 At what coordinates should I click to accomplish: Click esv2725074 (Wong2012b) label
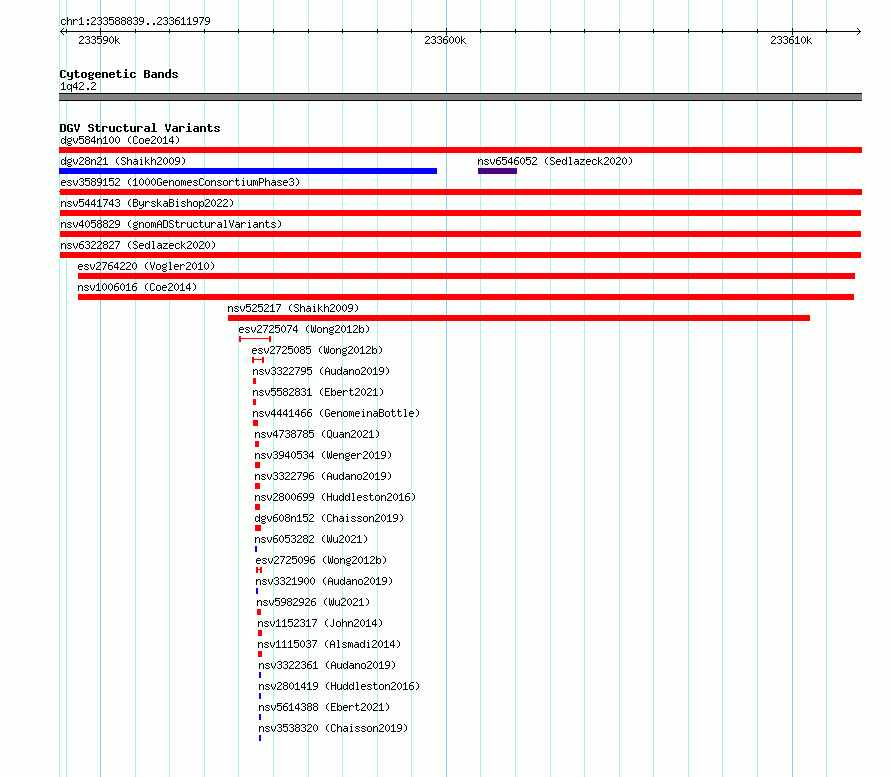point(304,329)
